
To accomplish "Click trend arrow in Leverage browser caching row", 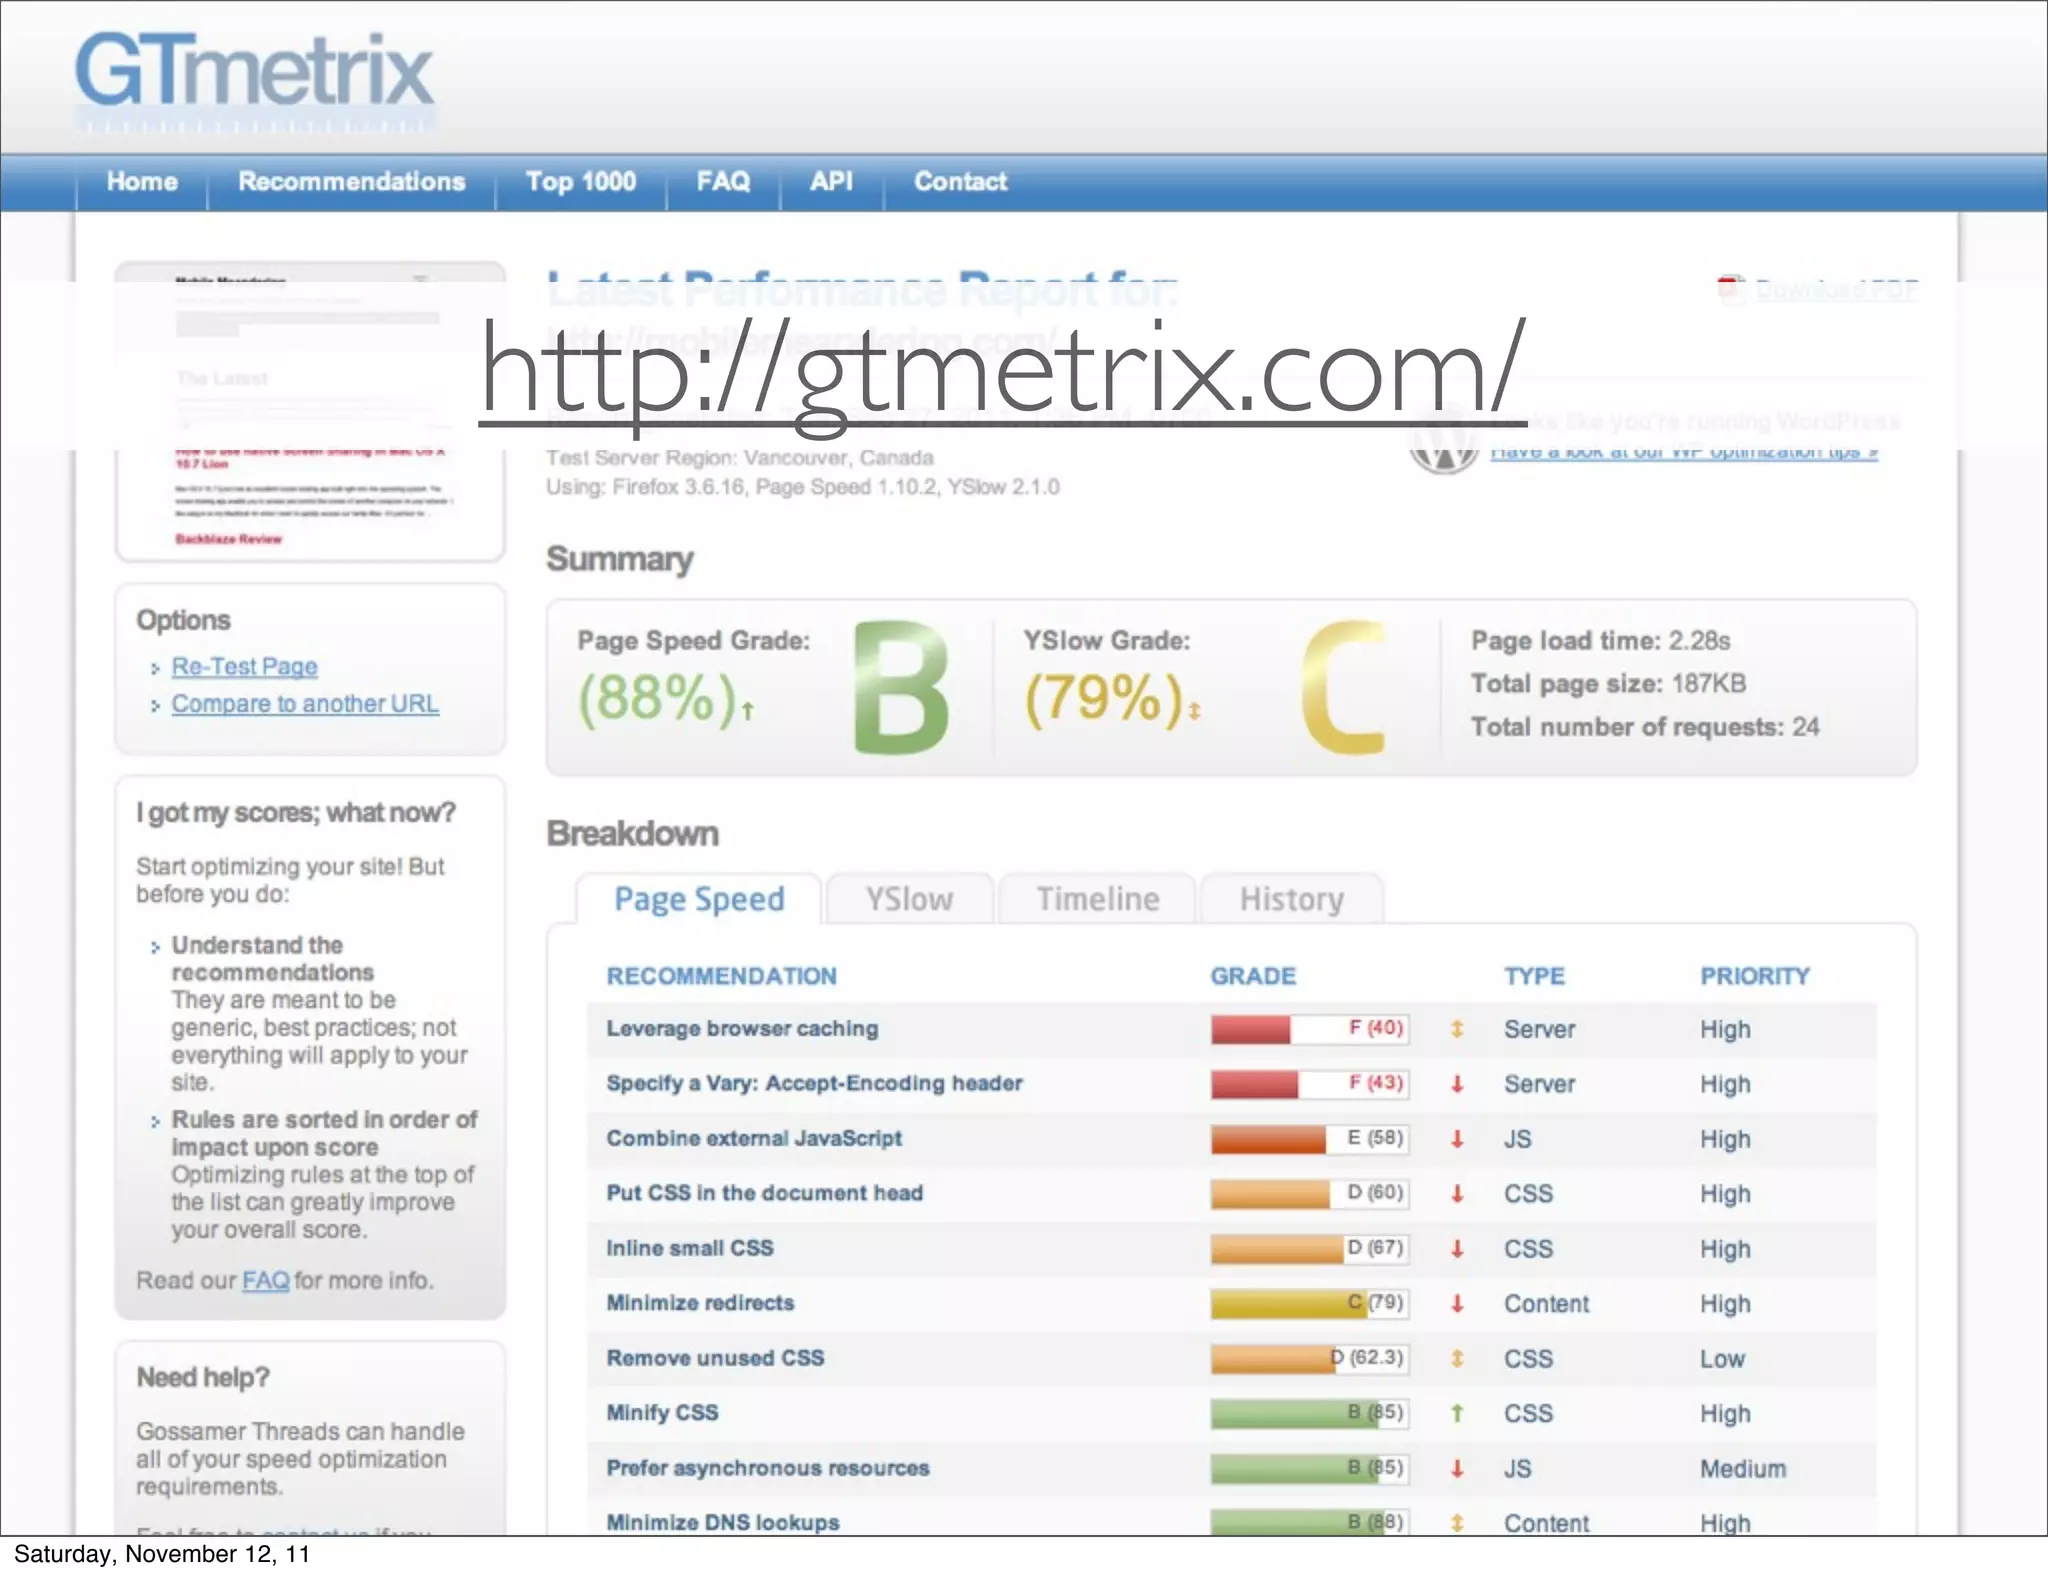I will coord(1457,1029).
